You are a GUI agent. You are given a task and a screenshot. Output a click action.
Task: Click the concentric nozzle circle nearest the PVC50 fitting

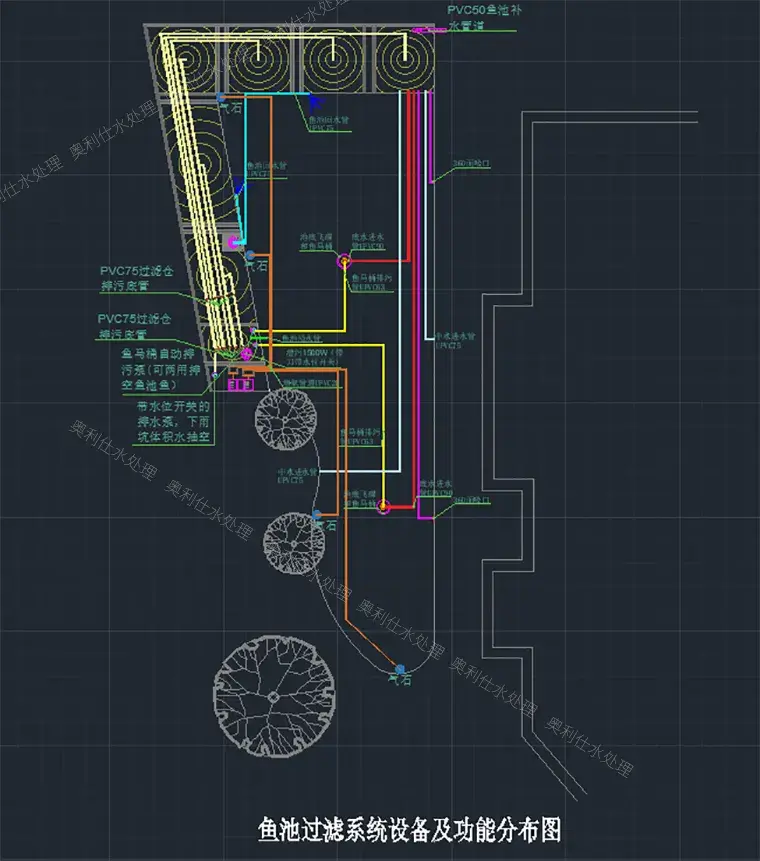point(405,60)
